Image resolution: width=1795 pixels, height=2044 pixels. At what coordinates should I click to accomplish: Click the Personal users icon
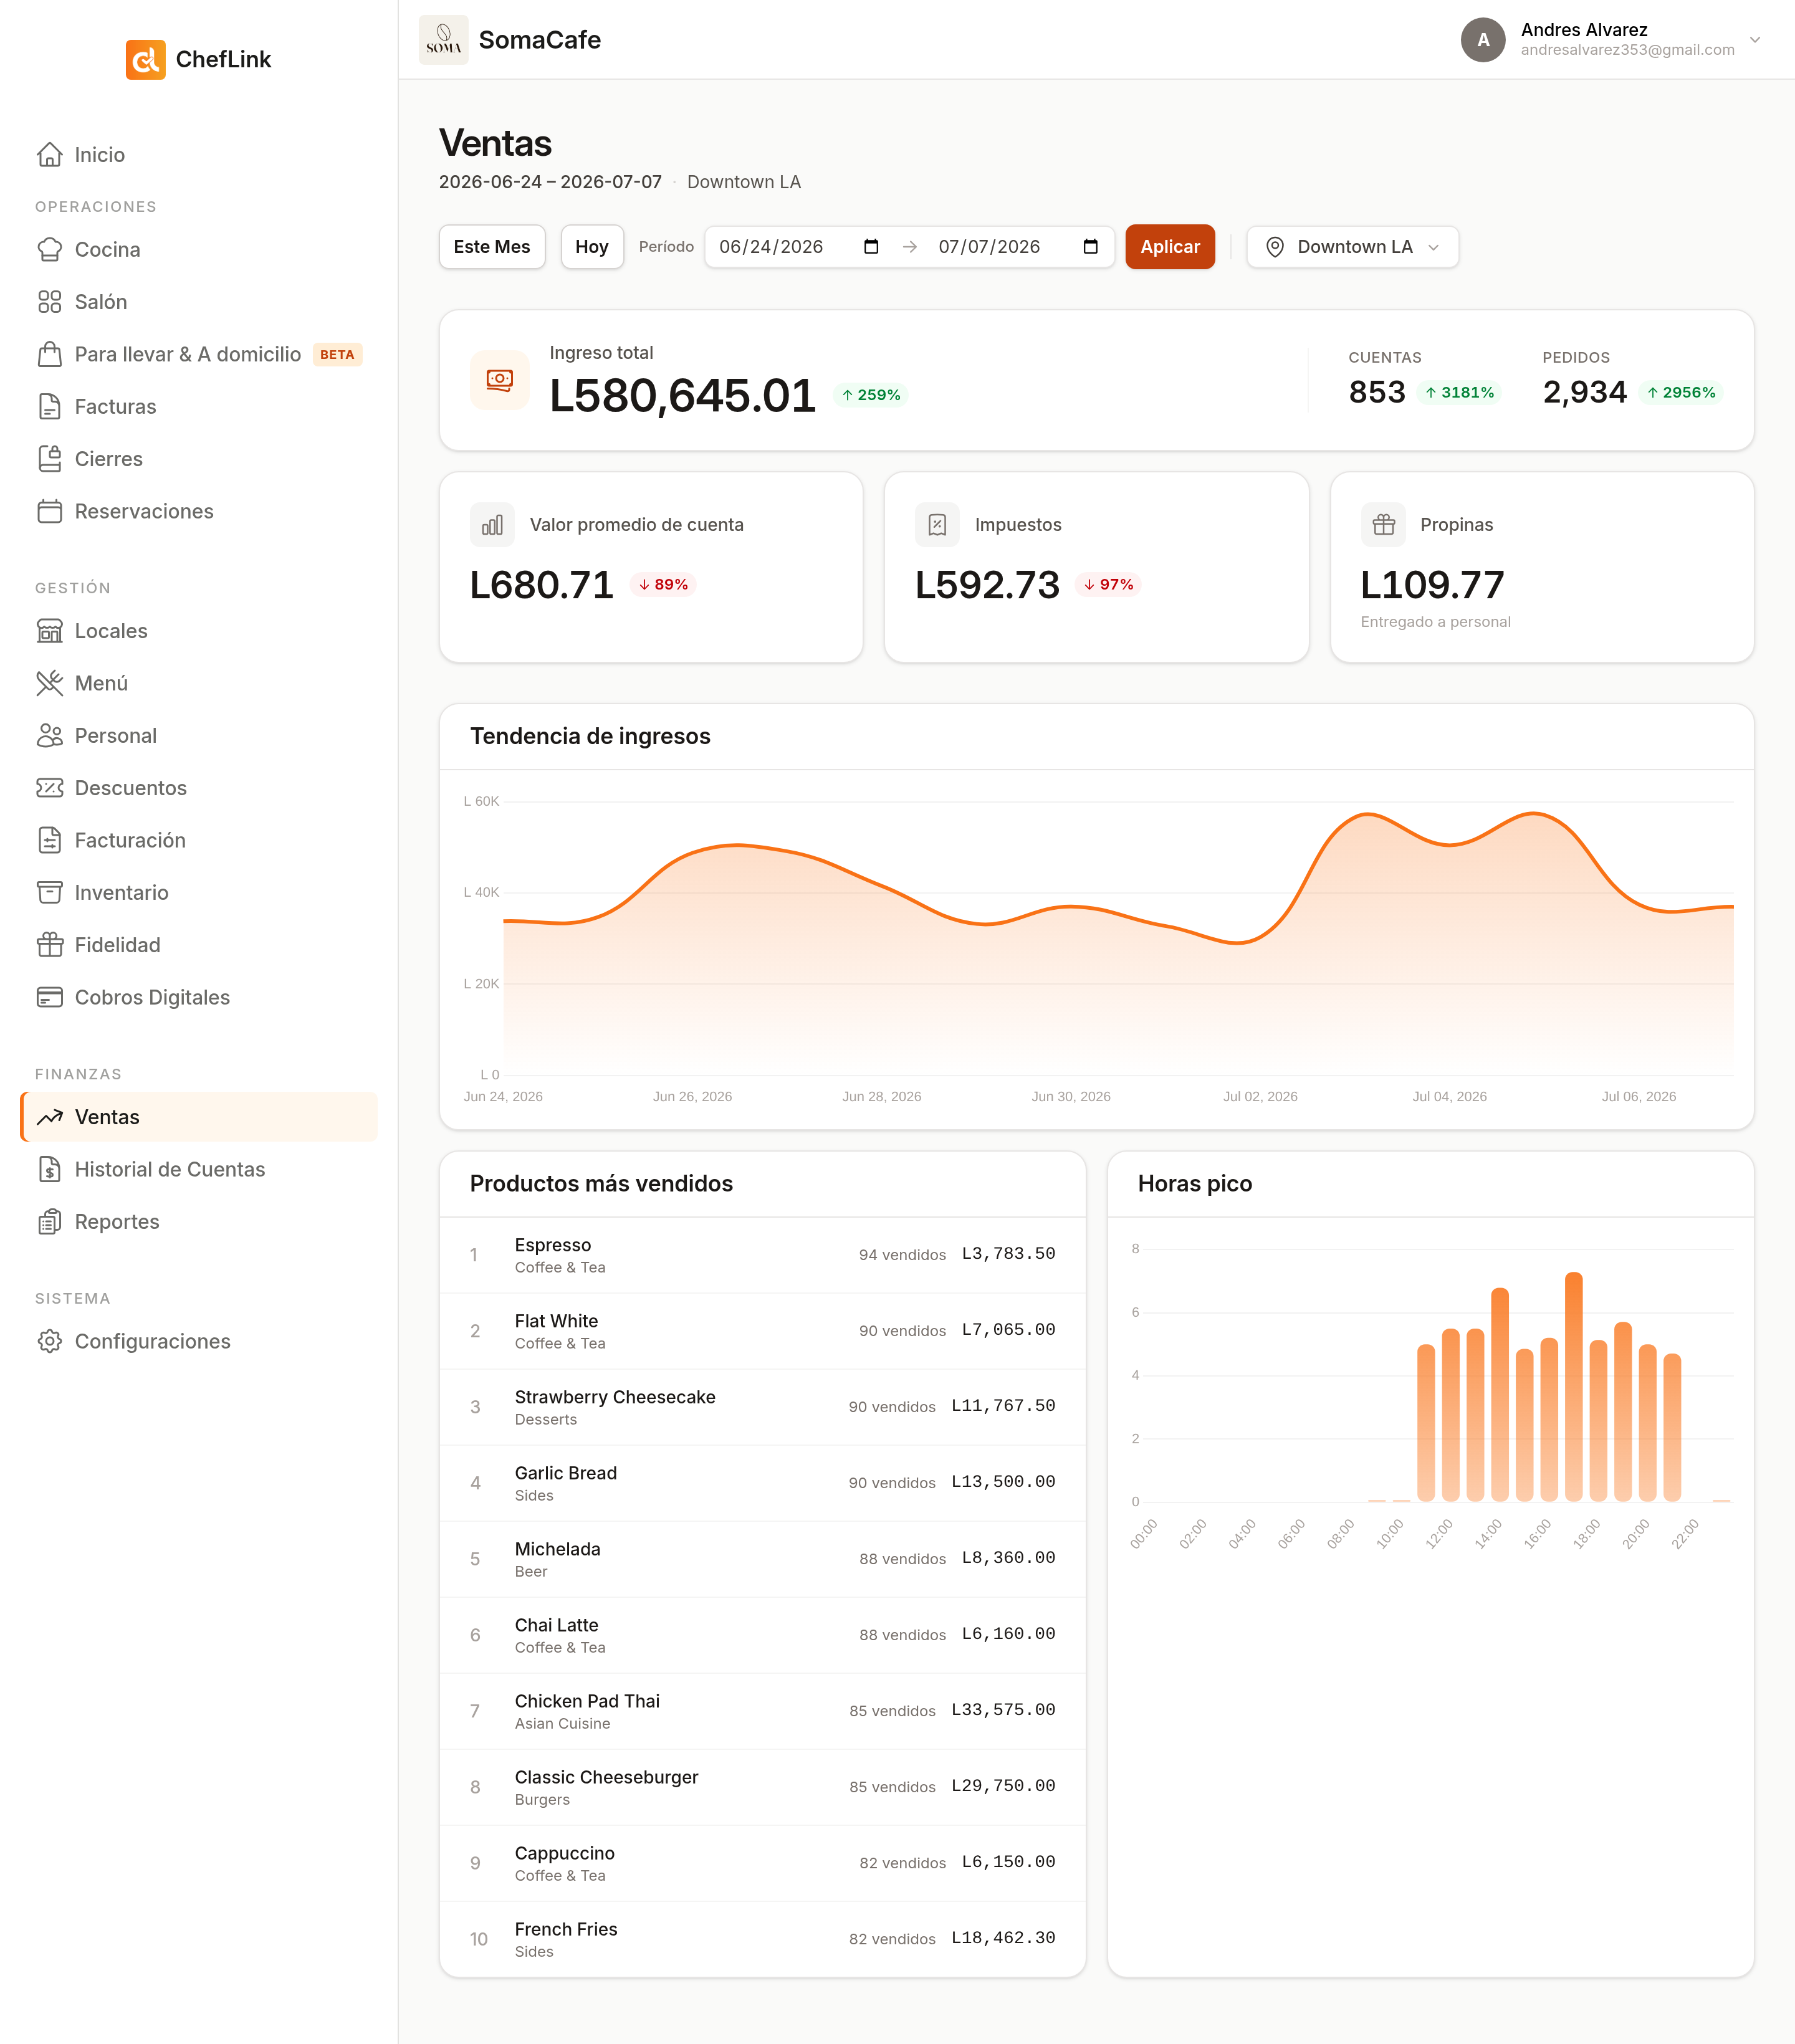click(50, 736)
